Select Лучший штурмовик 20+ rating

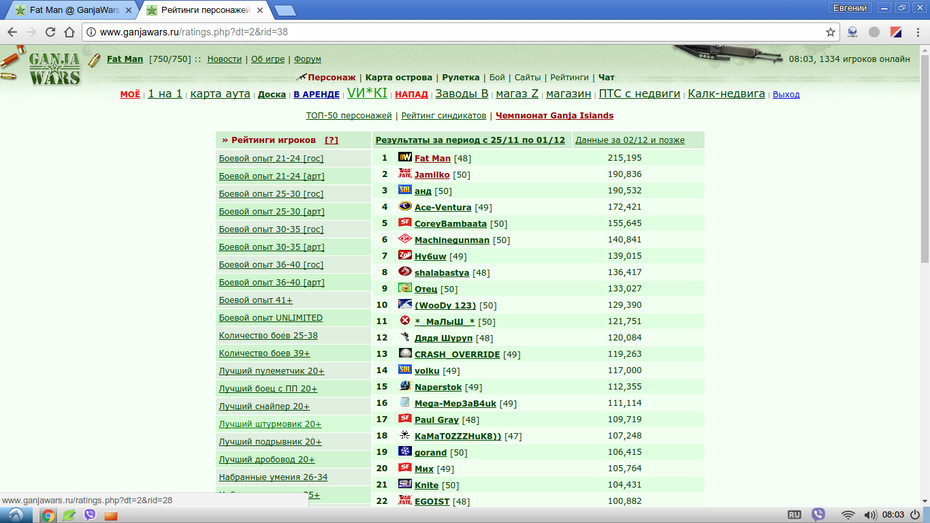point(270,424)
